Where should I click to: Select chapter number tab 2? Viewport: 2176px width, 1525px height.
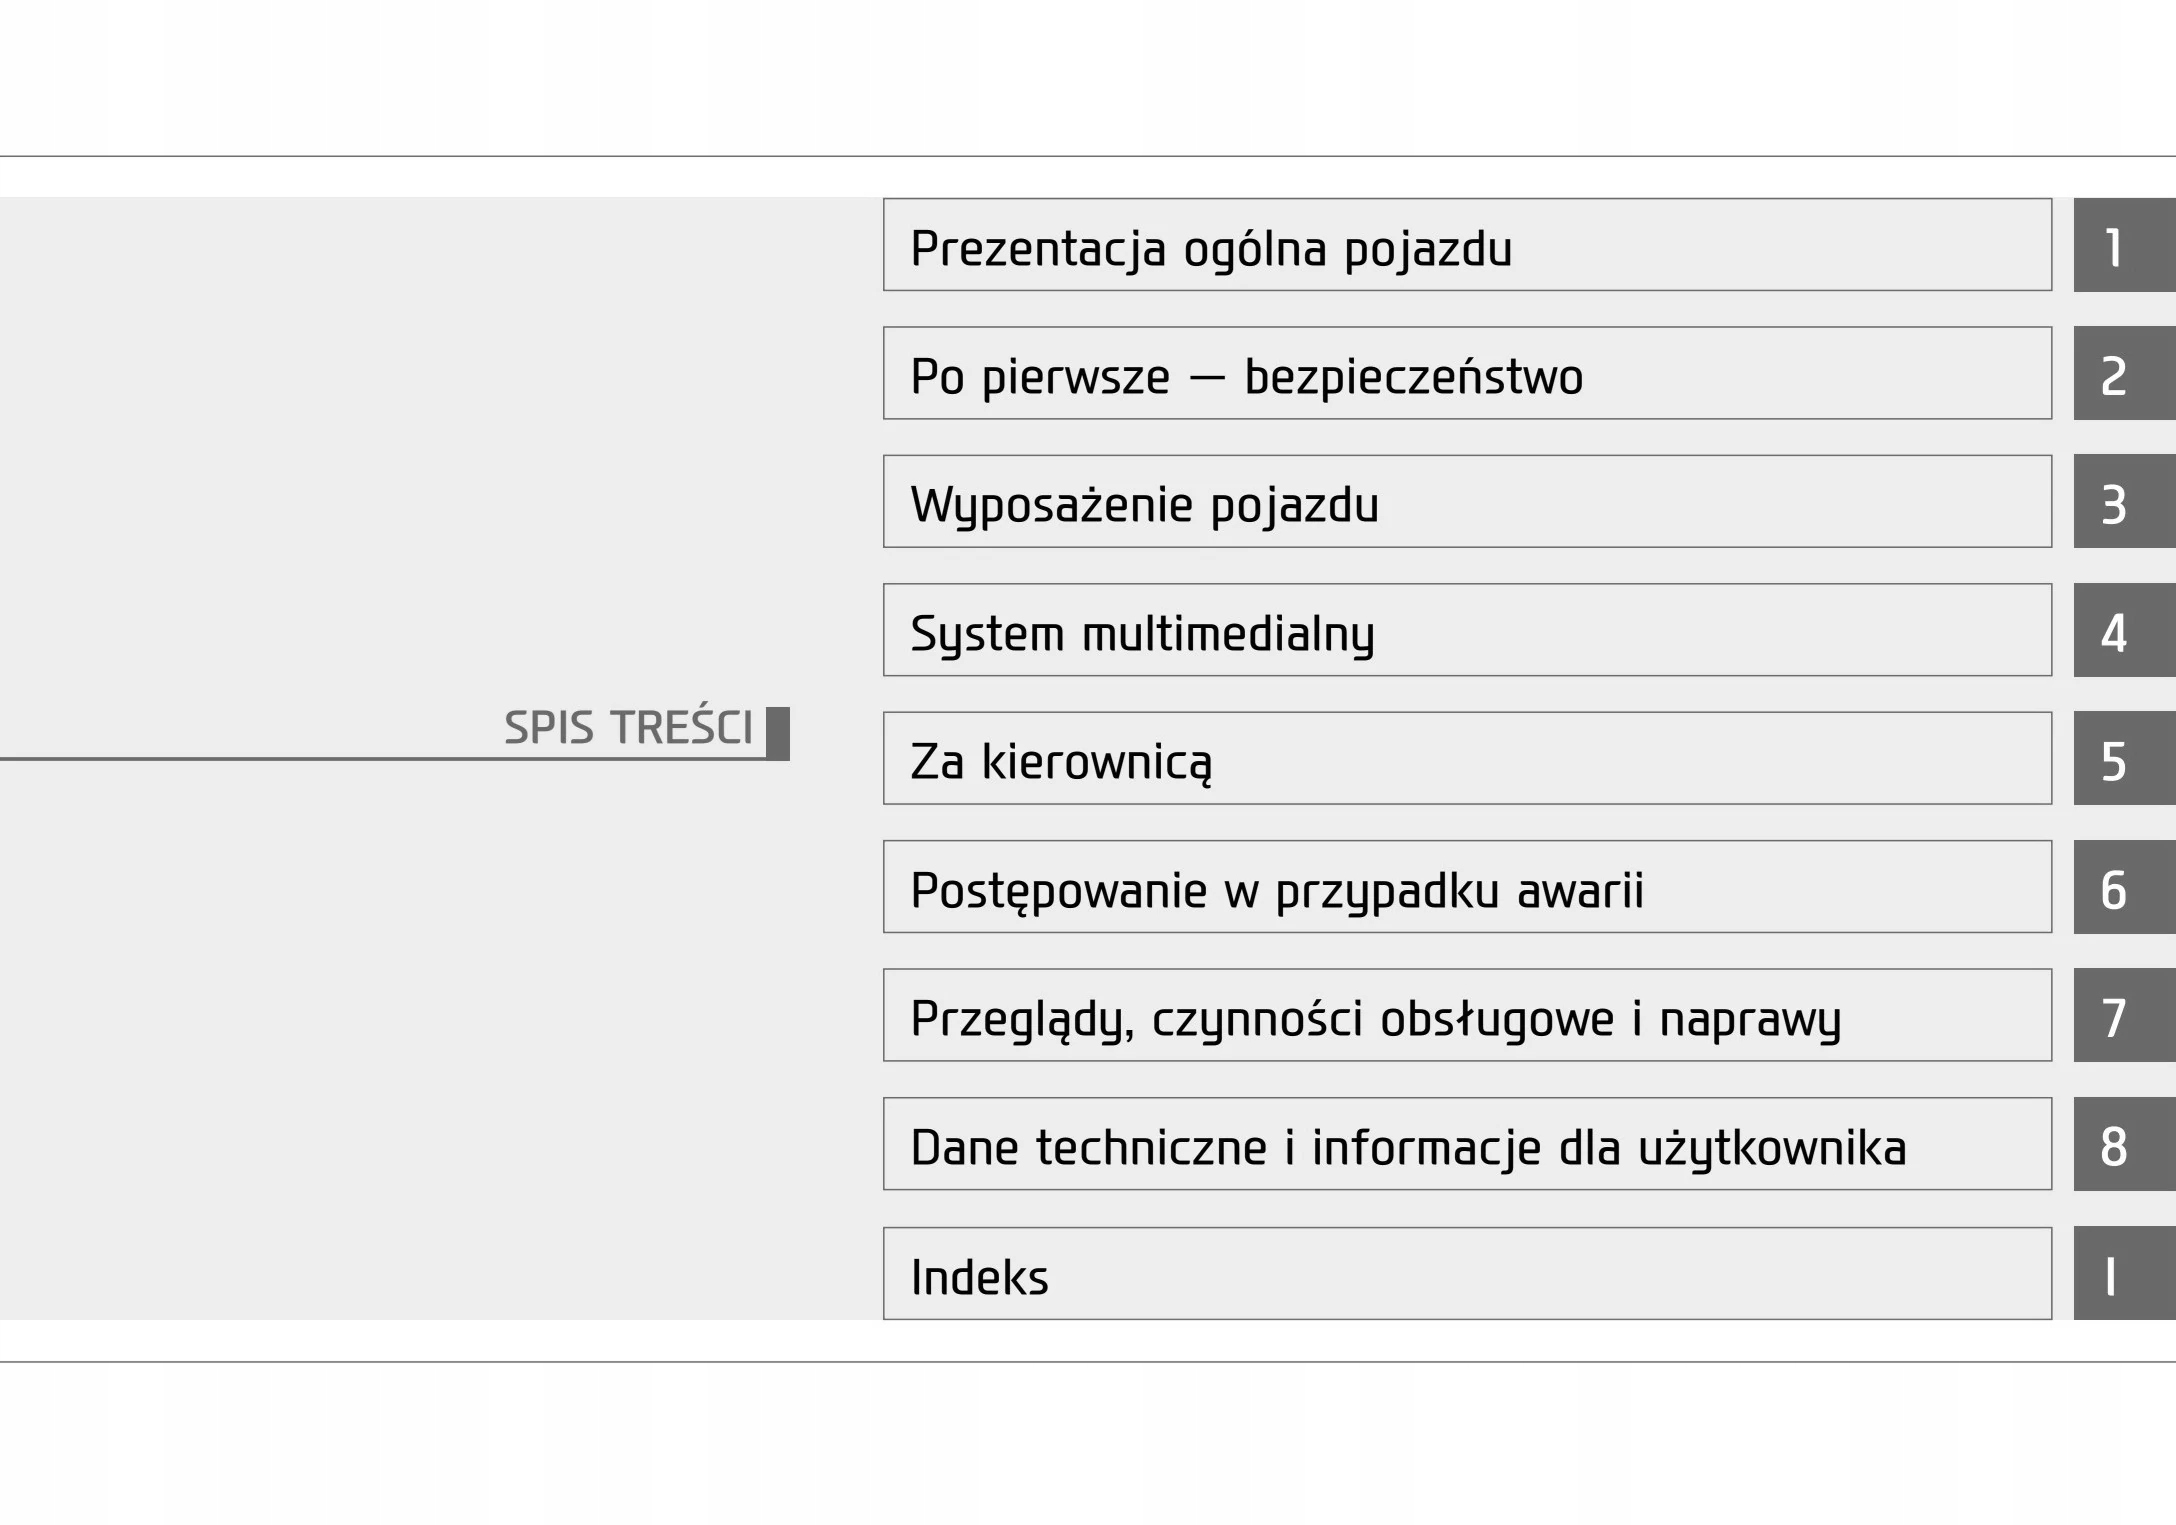click(2123, 373)
